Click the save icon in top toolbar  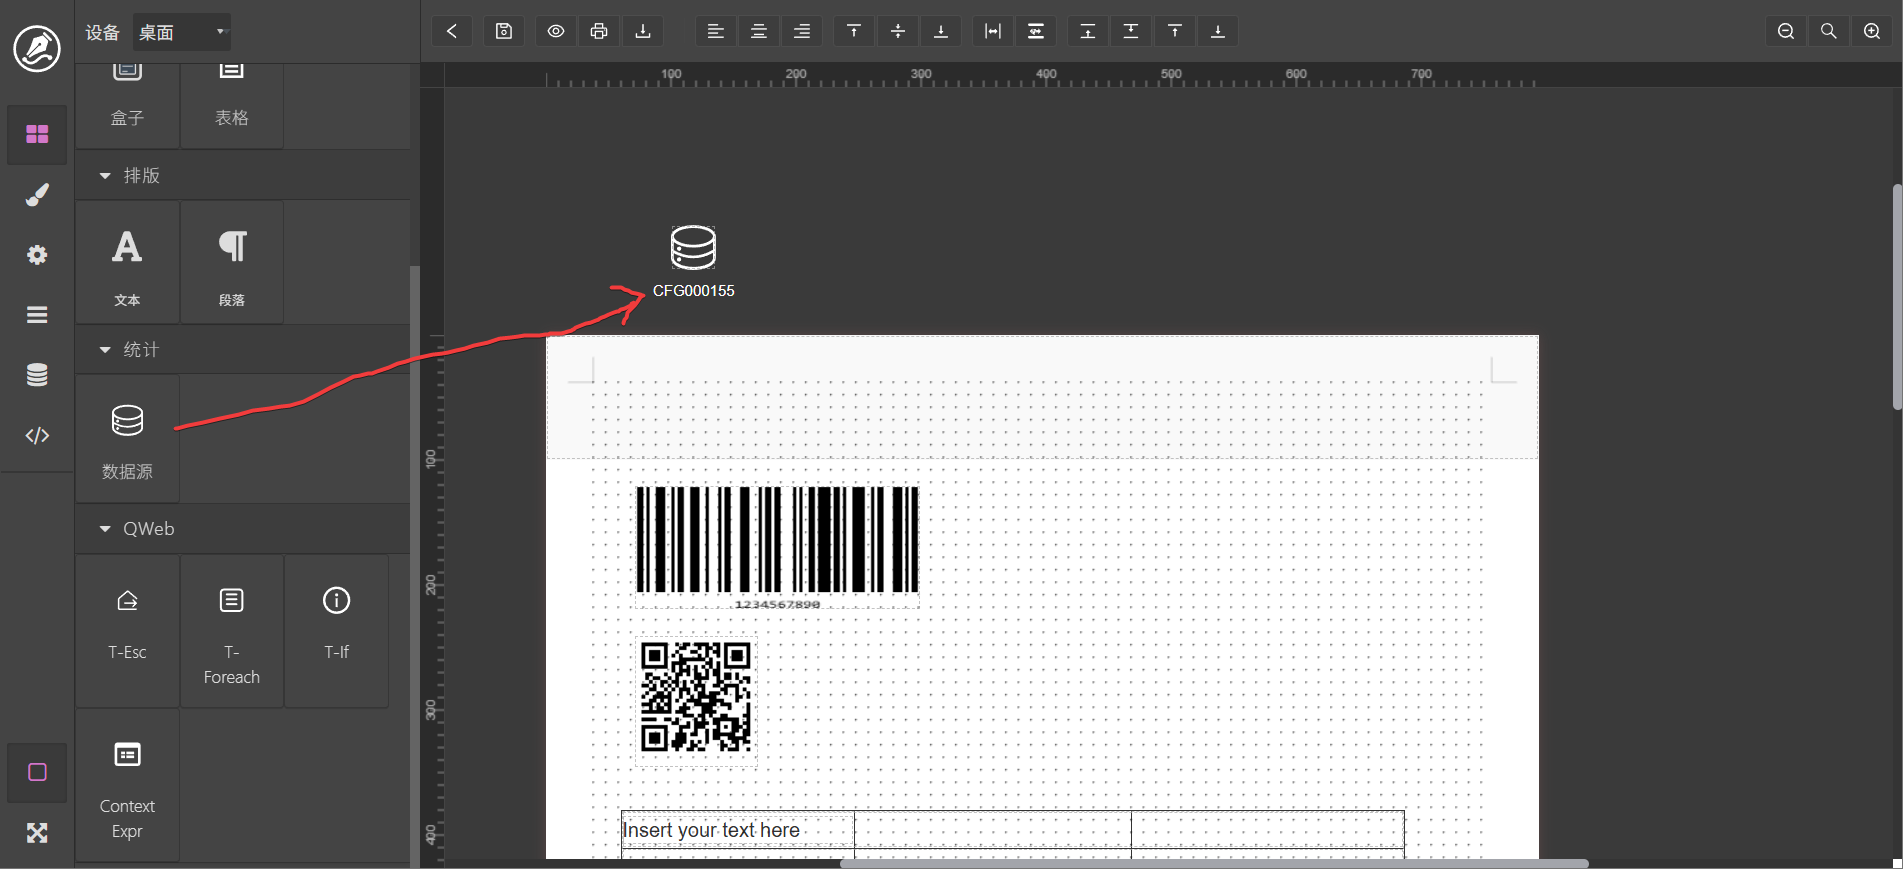tap(504, 31)
